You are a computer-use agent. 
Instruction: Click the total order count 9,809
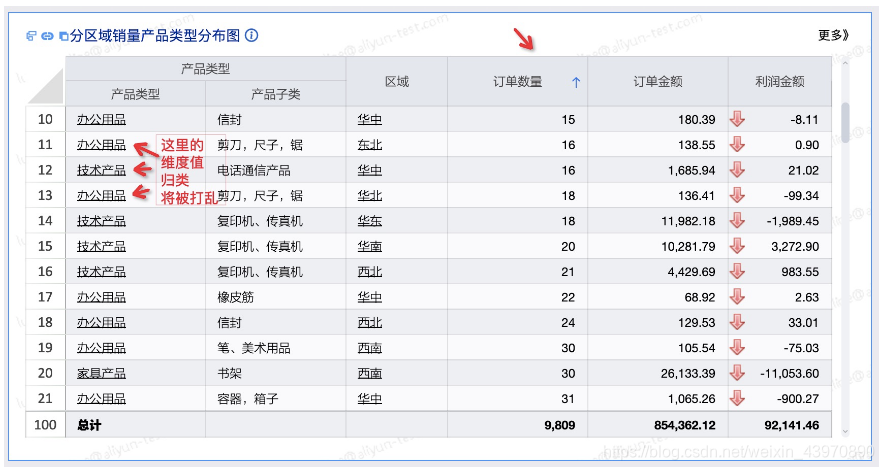(x=560, y=425)
